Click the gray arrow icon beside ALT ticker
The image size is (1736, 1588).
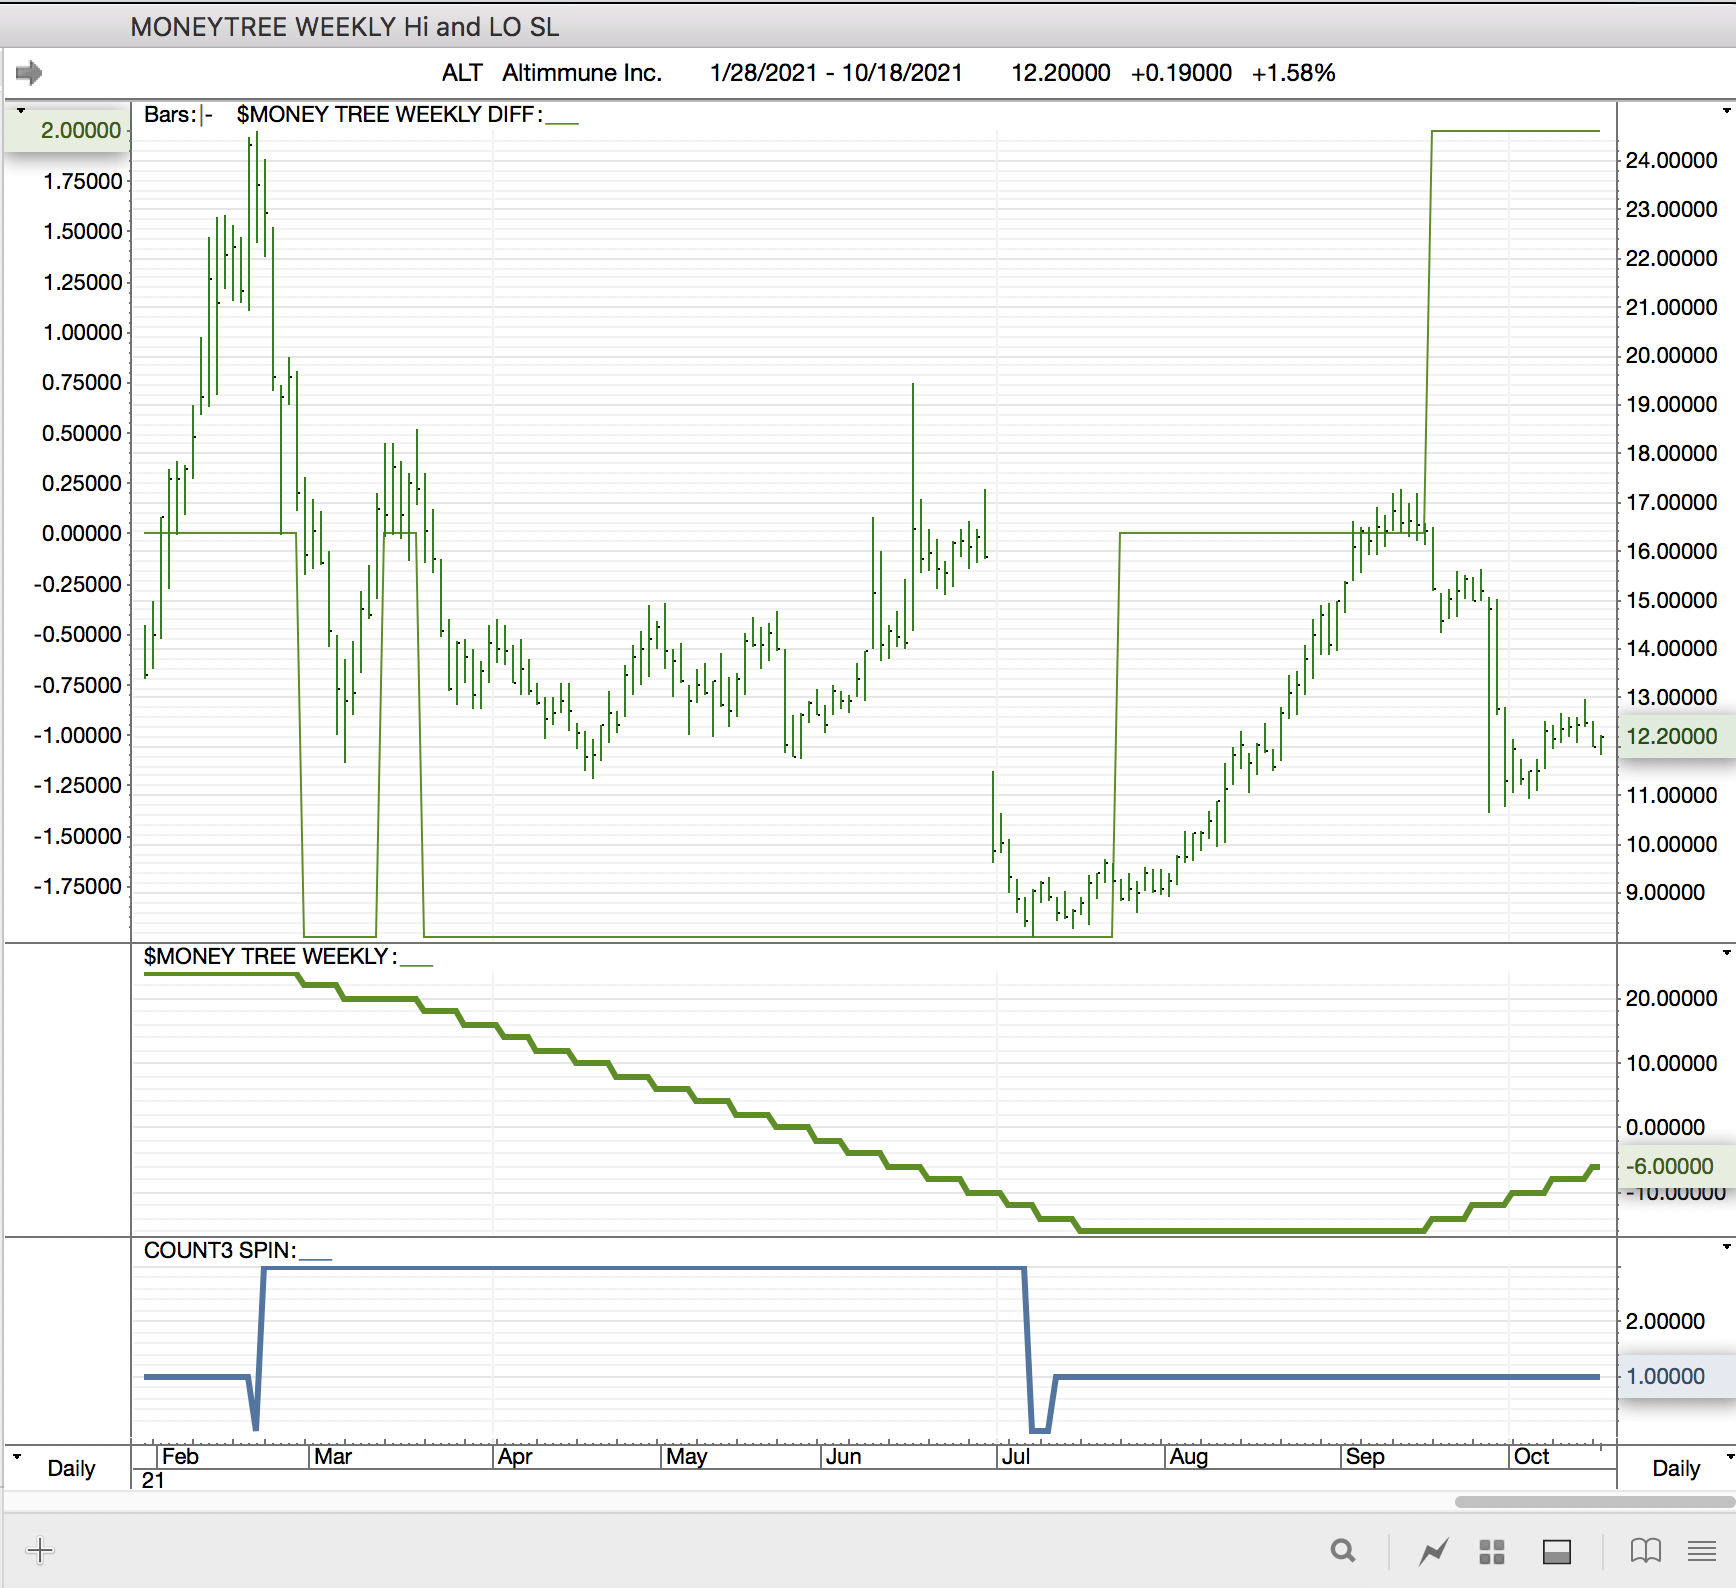29,73
